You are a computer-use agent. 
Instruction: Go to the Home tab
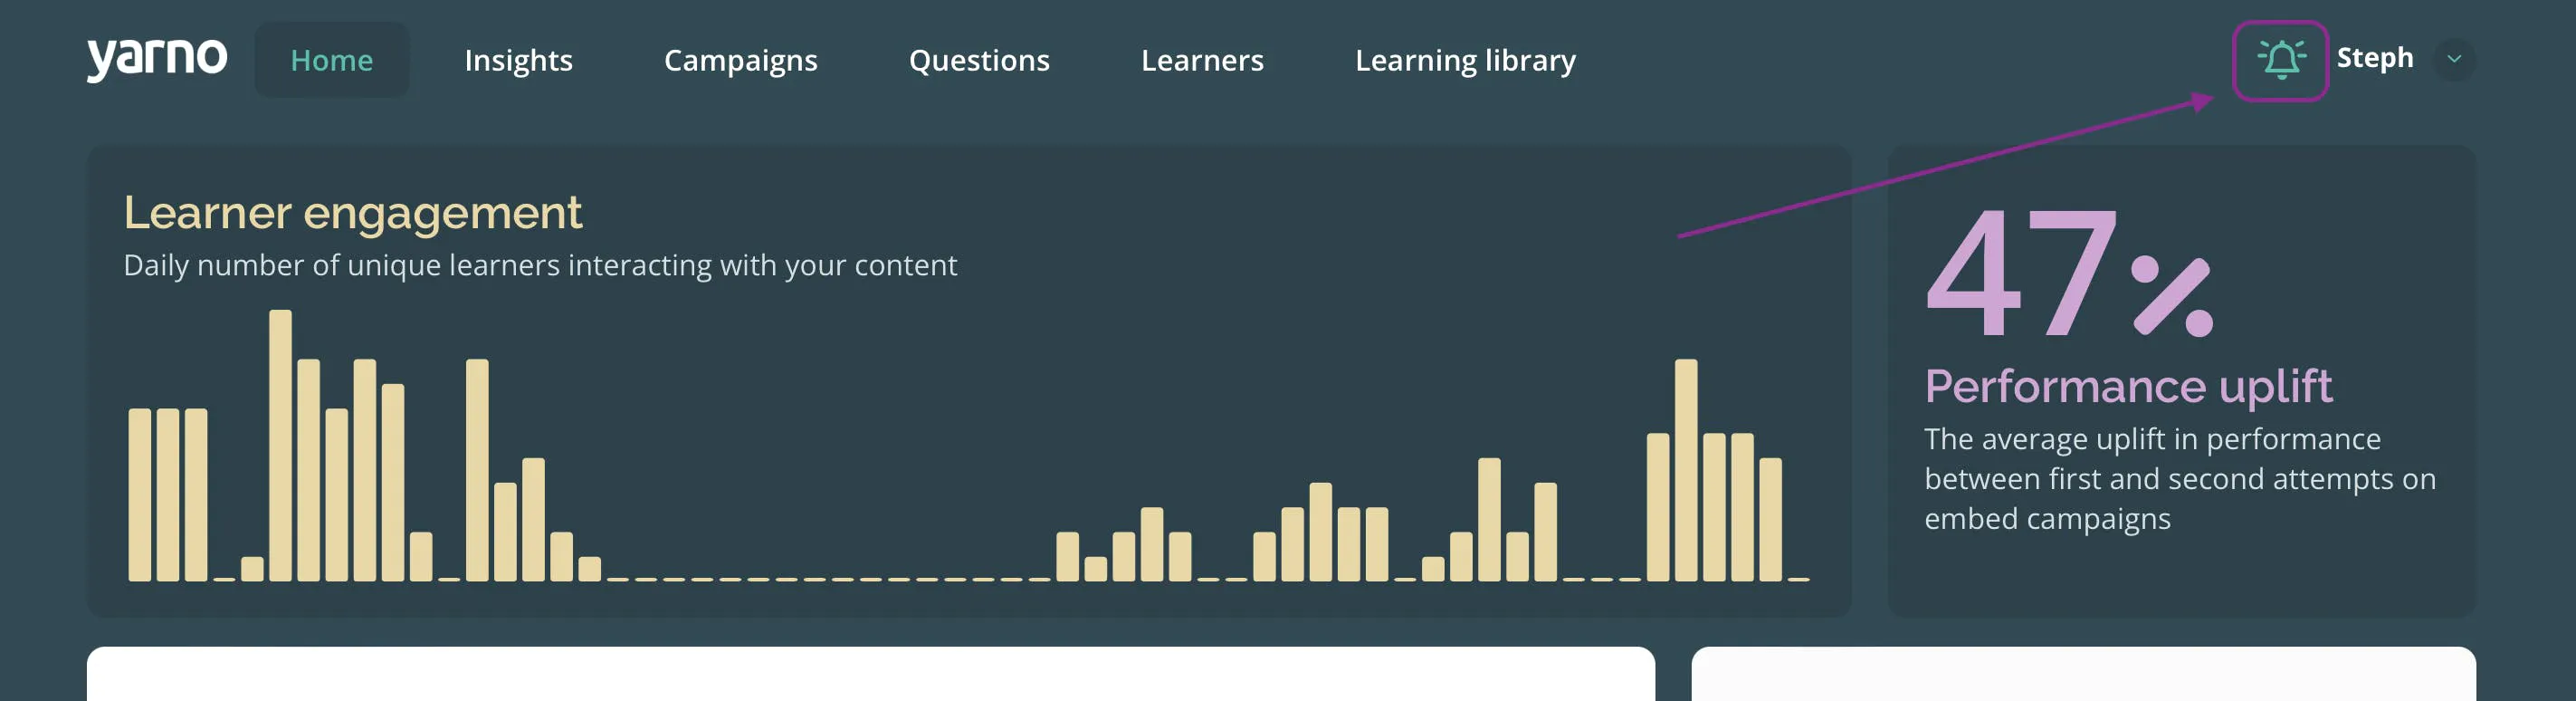331,60
